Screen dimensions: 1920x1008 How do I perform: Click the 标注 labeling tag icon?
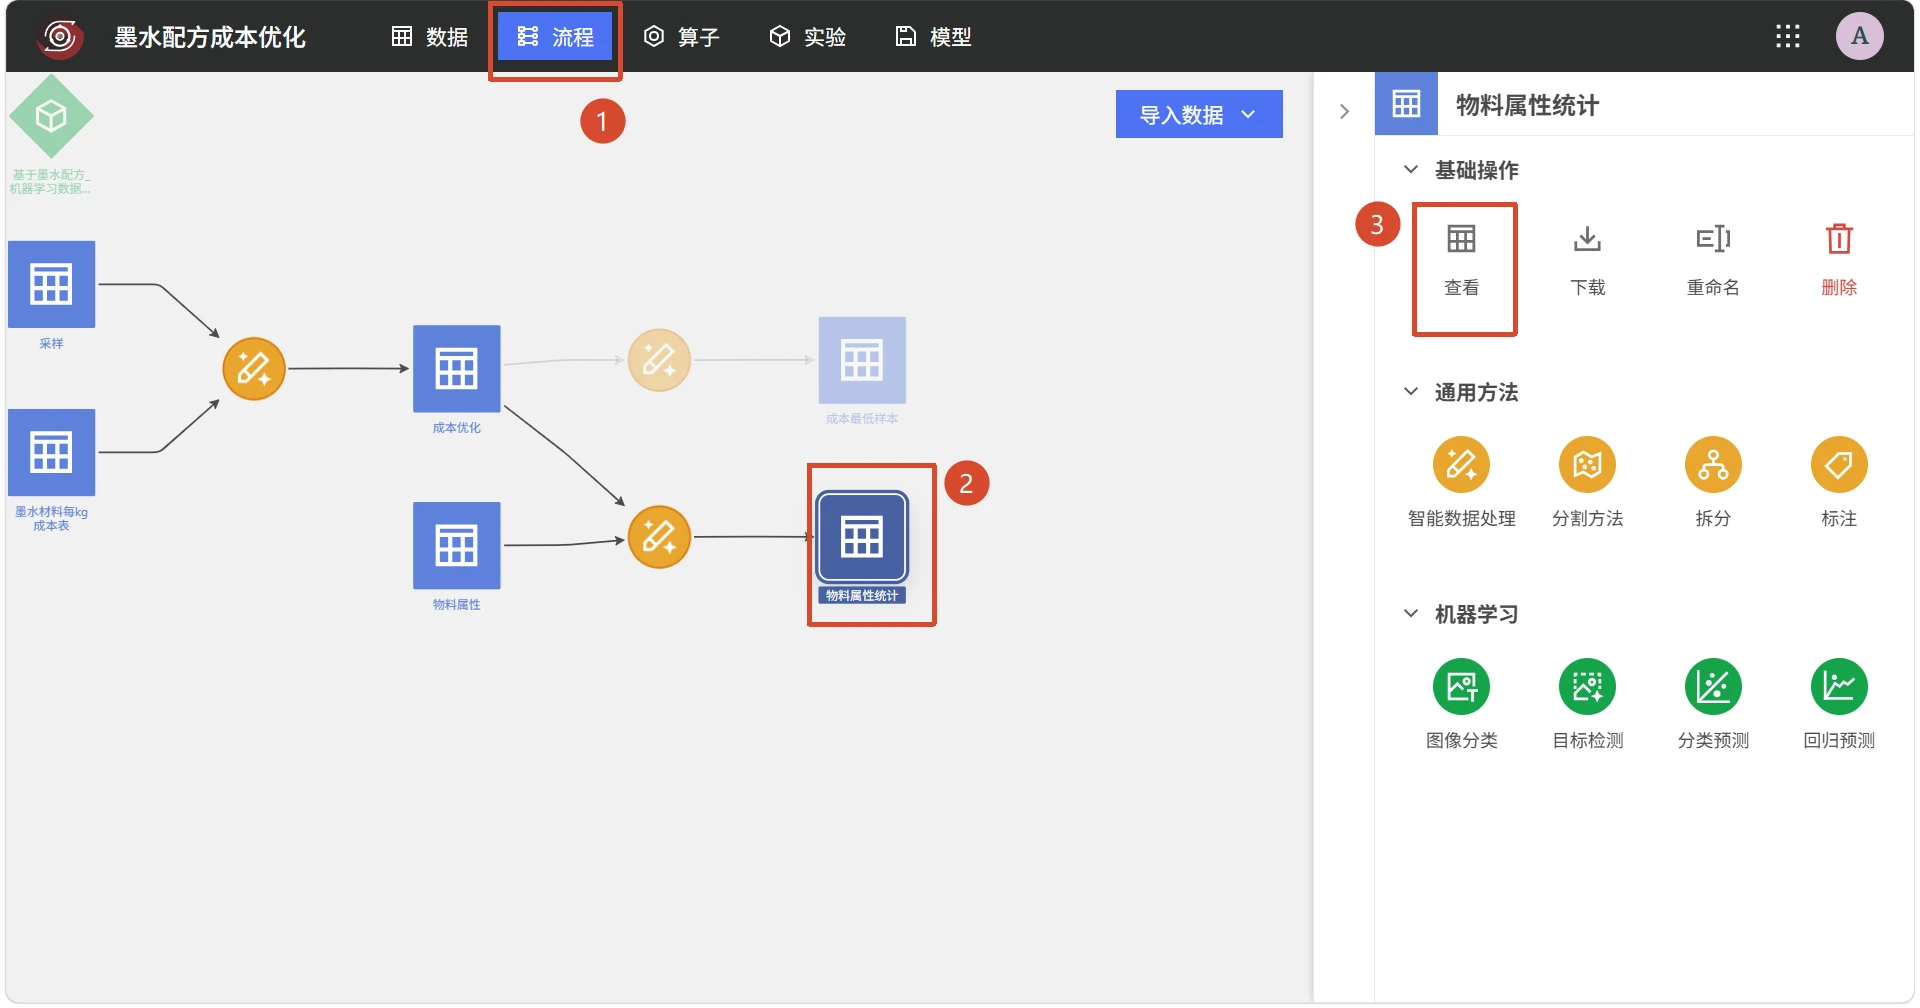point(1839,465)
